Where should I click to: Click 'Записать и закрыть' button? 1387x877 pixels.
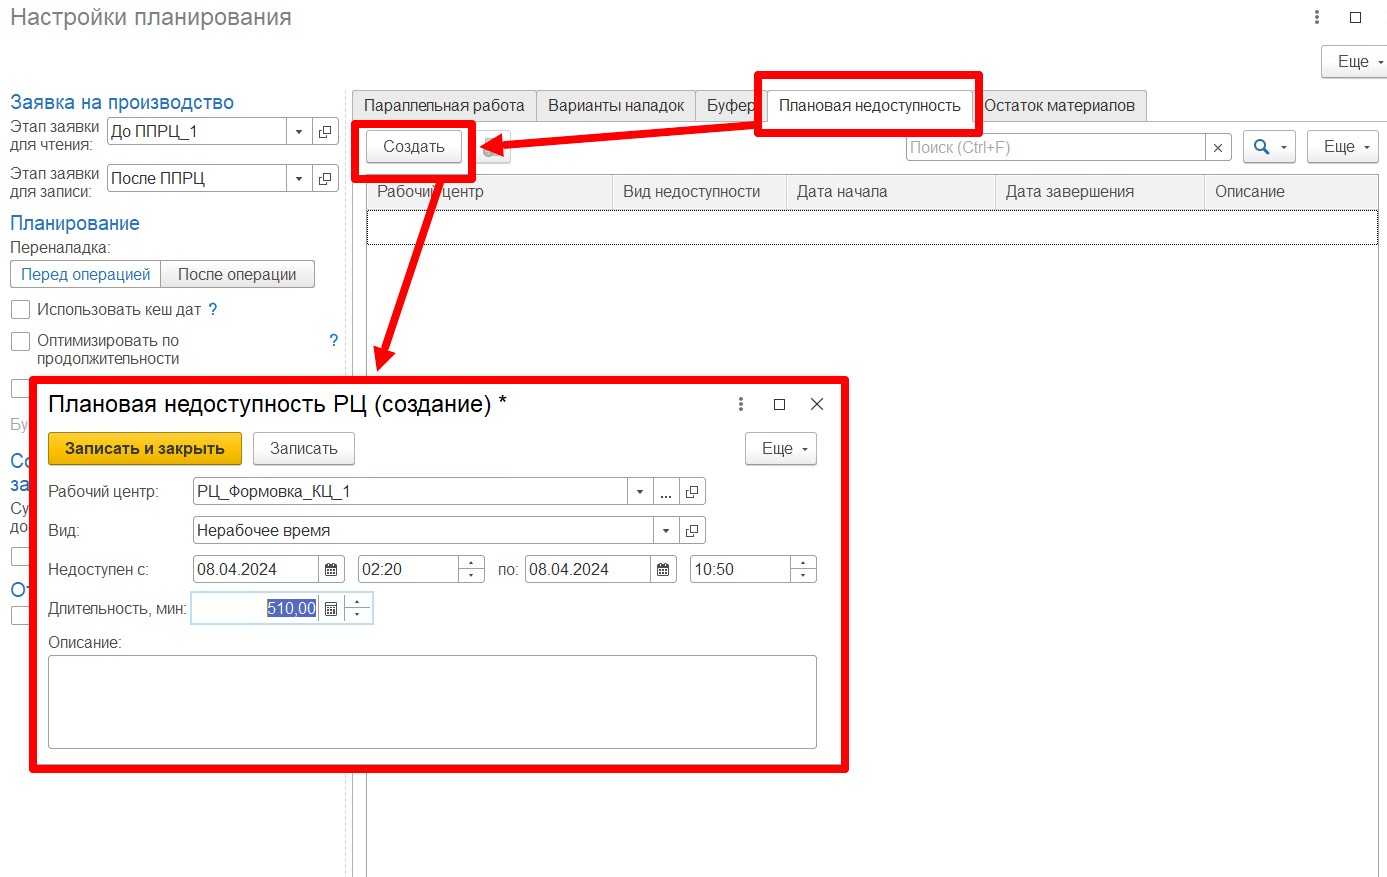tap(144, 449)
